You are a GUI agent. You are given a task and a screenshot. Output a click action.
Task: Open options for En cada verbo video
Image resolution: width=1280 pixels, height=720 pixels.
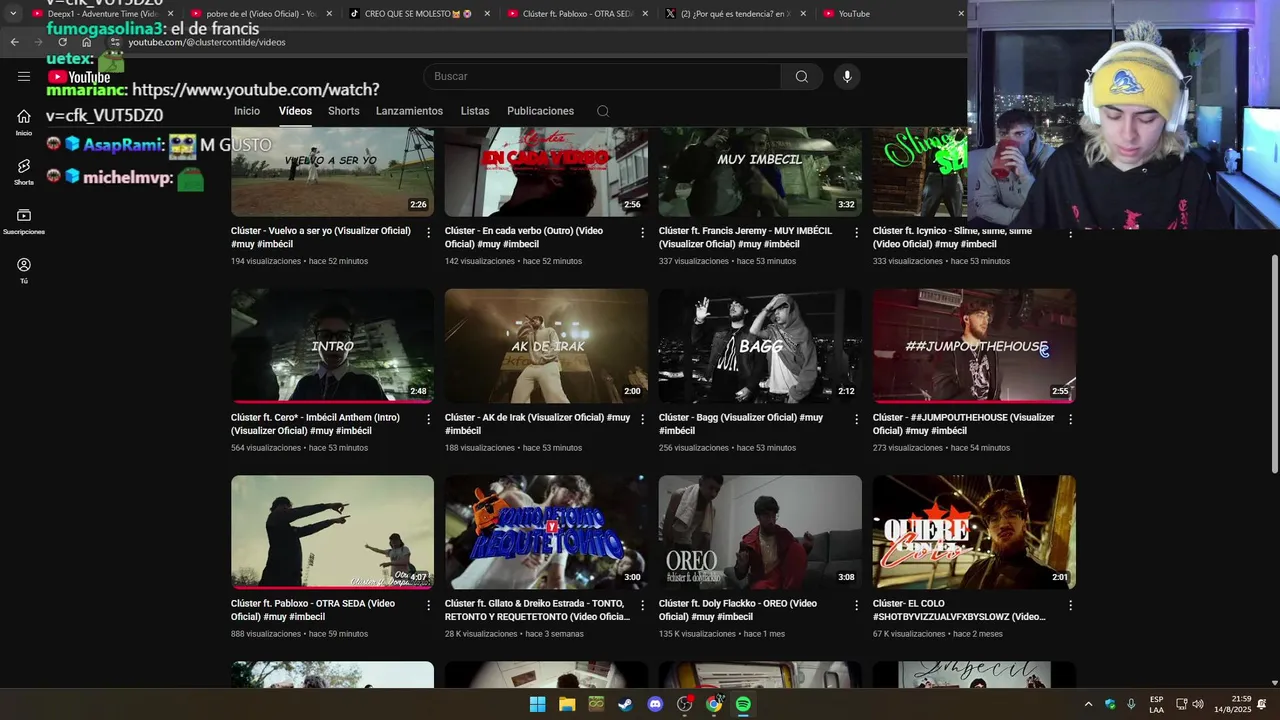coord(643,232)
